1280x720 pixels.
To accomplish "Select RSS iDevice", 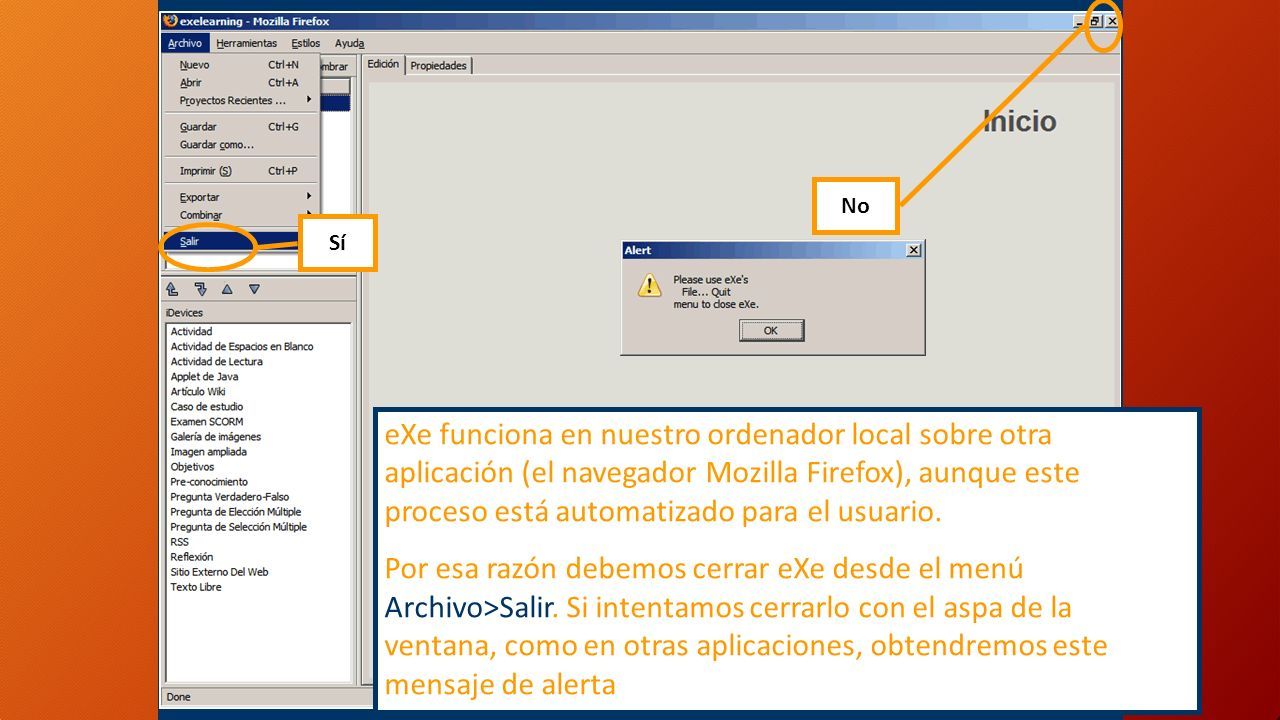I will [x=180, y=542].
